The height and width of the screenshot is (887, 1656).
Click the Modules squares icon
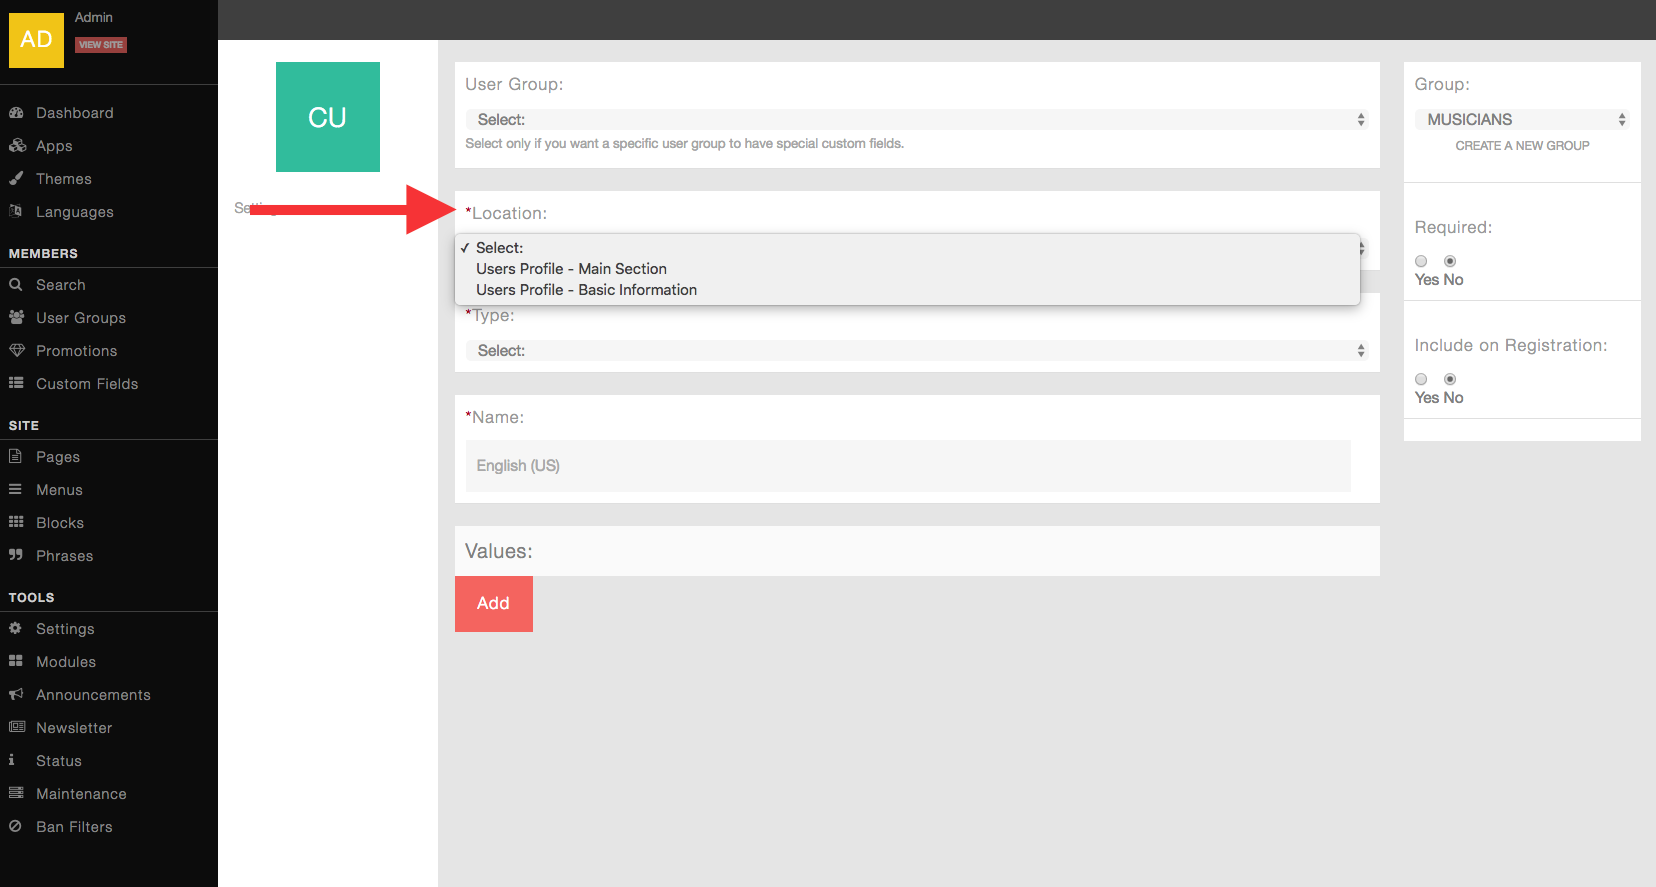pos(16,661)
